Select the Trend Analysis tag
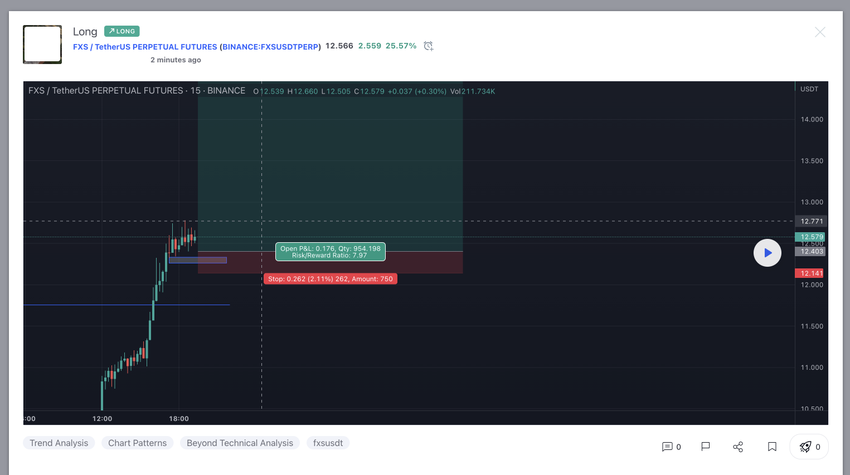Screen dimensions: 850x475 pyautogui.click(x=59, y=443)
